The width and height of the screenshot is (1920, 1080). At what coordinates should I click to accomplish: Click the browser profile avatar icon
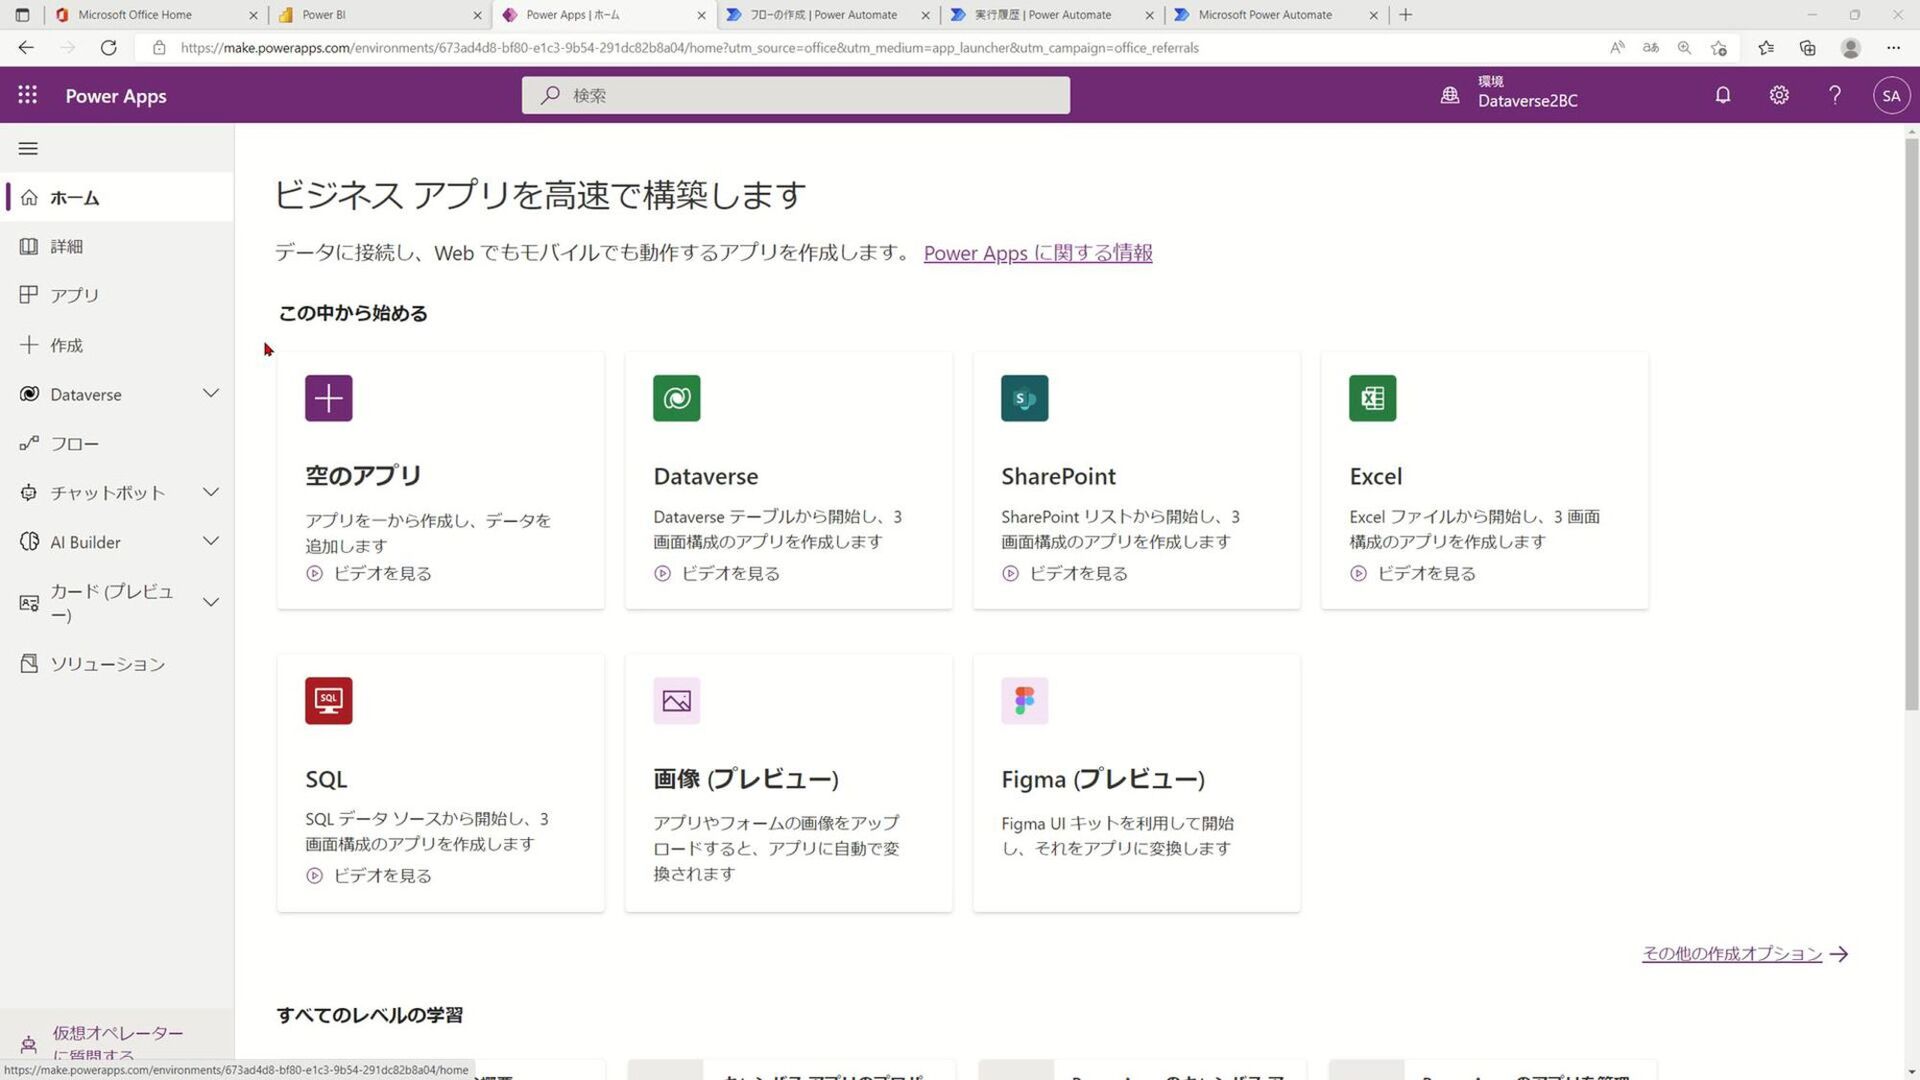[1851, 47]
